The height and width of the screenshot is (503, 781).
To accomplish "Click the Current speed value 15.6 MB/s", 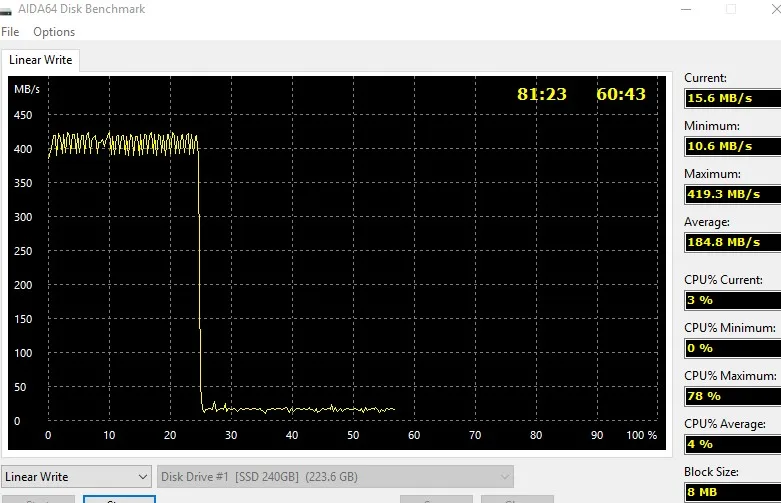I will pos(733,98).
